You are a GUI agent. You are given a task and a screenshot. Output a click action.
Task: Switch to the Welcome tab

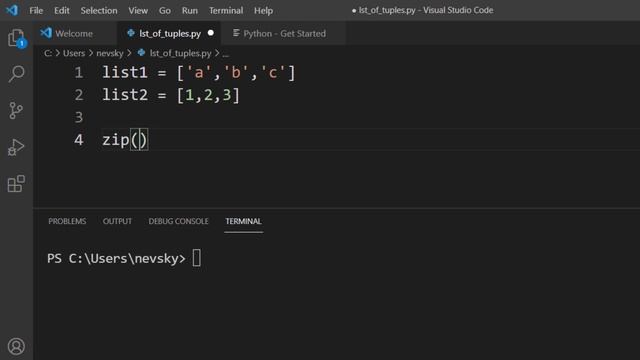[x=74, y=33]
